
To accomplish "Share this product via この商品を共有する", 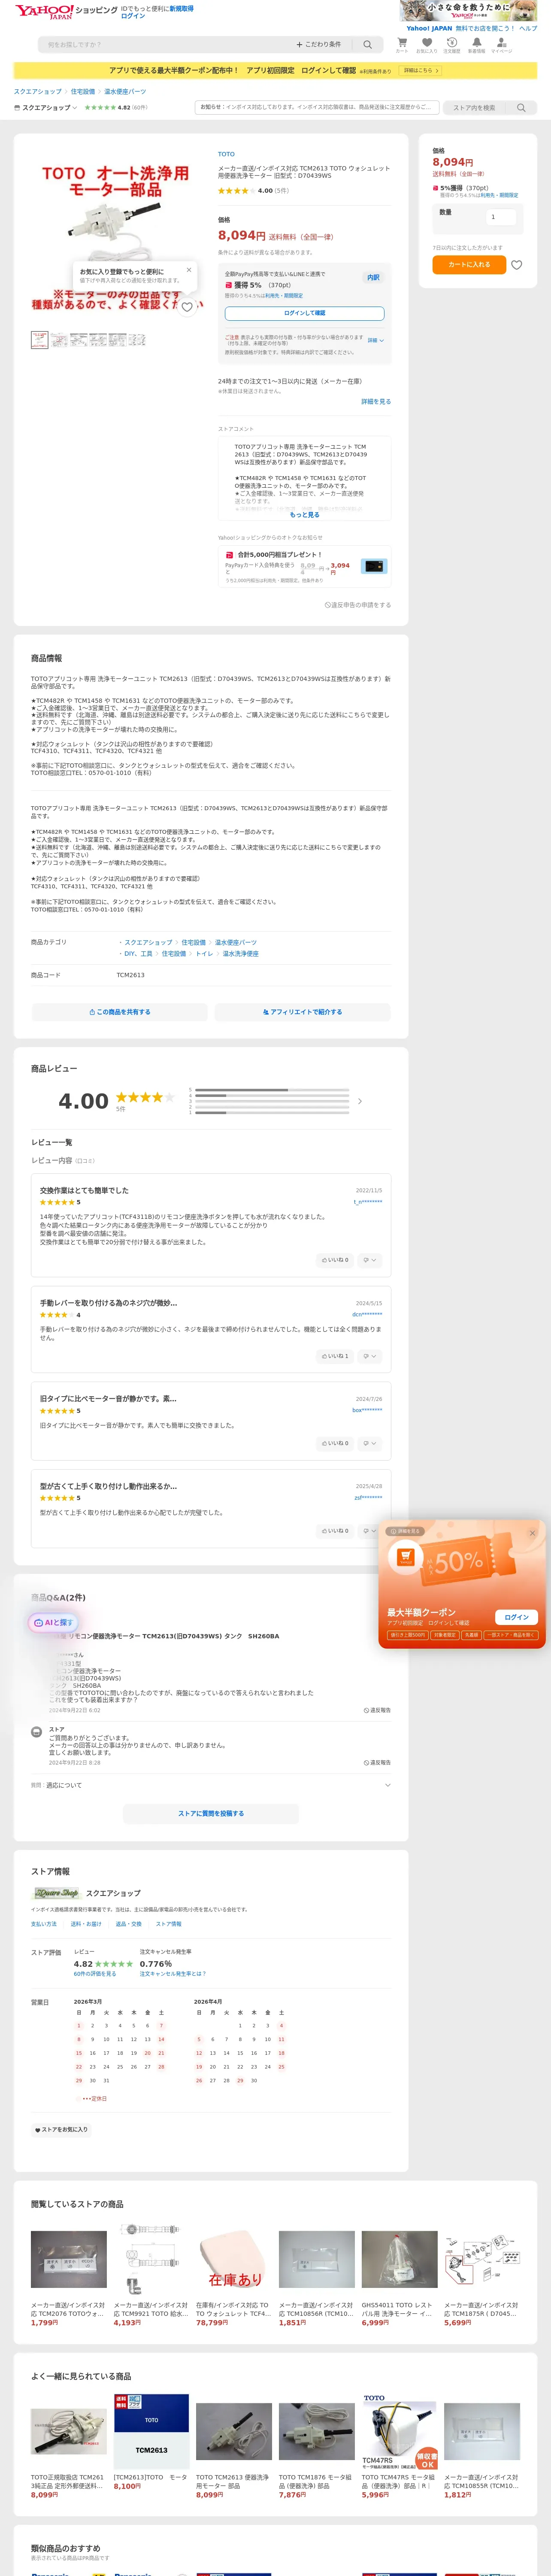I will [x=120, y=1012].
